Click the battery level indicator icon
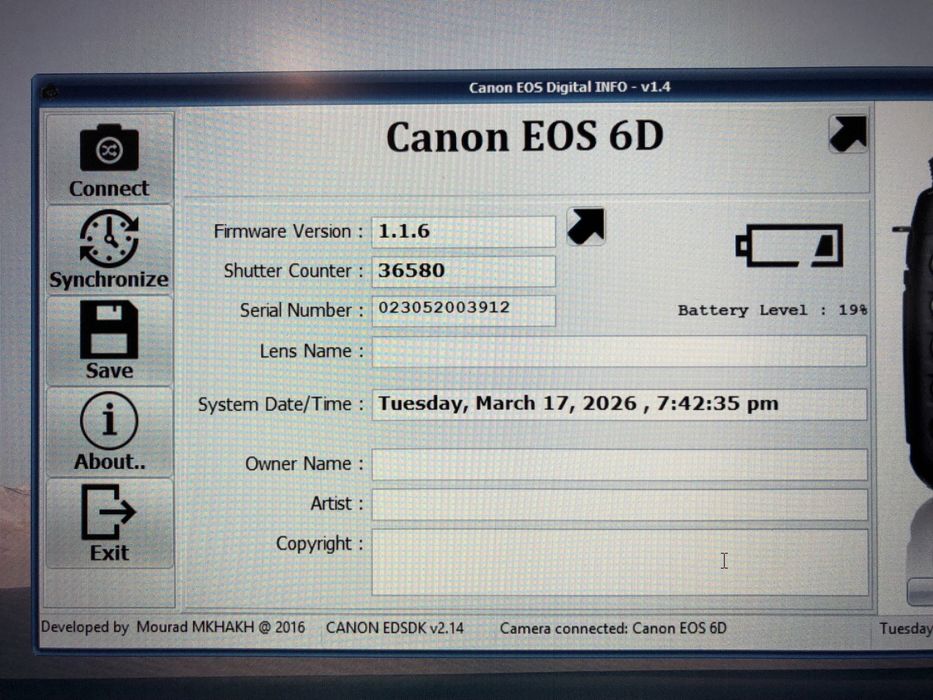Screen dimensions: 933x700 click(x=790, y=245)
